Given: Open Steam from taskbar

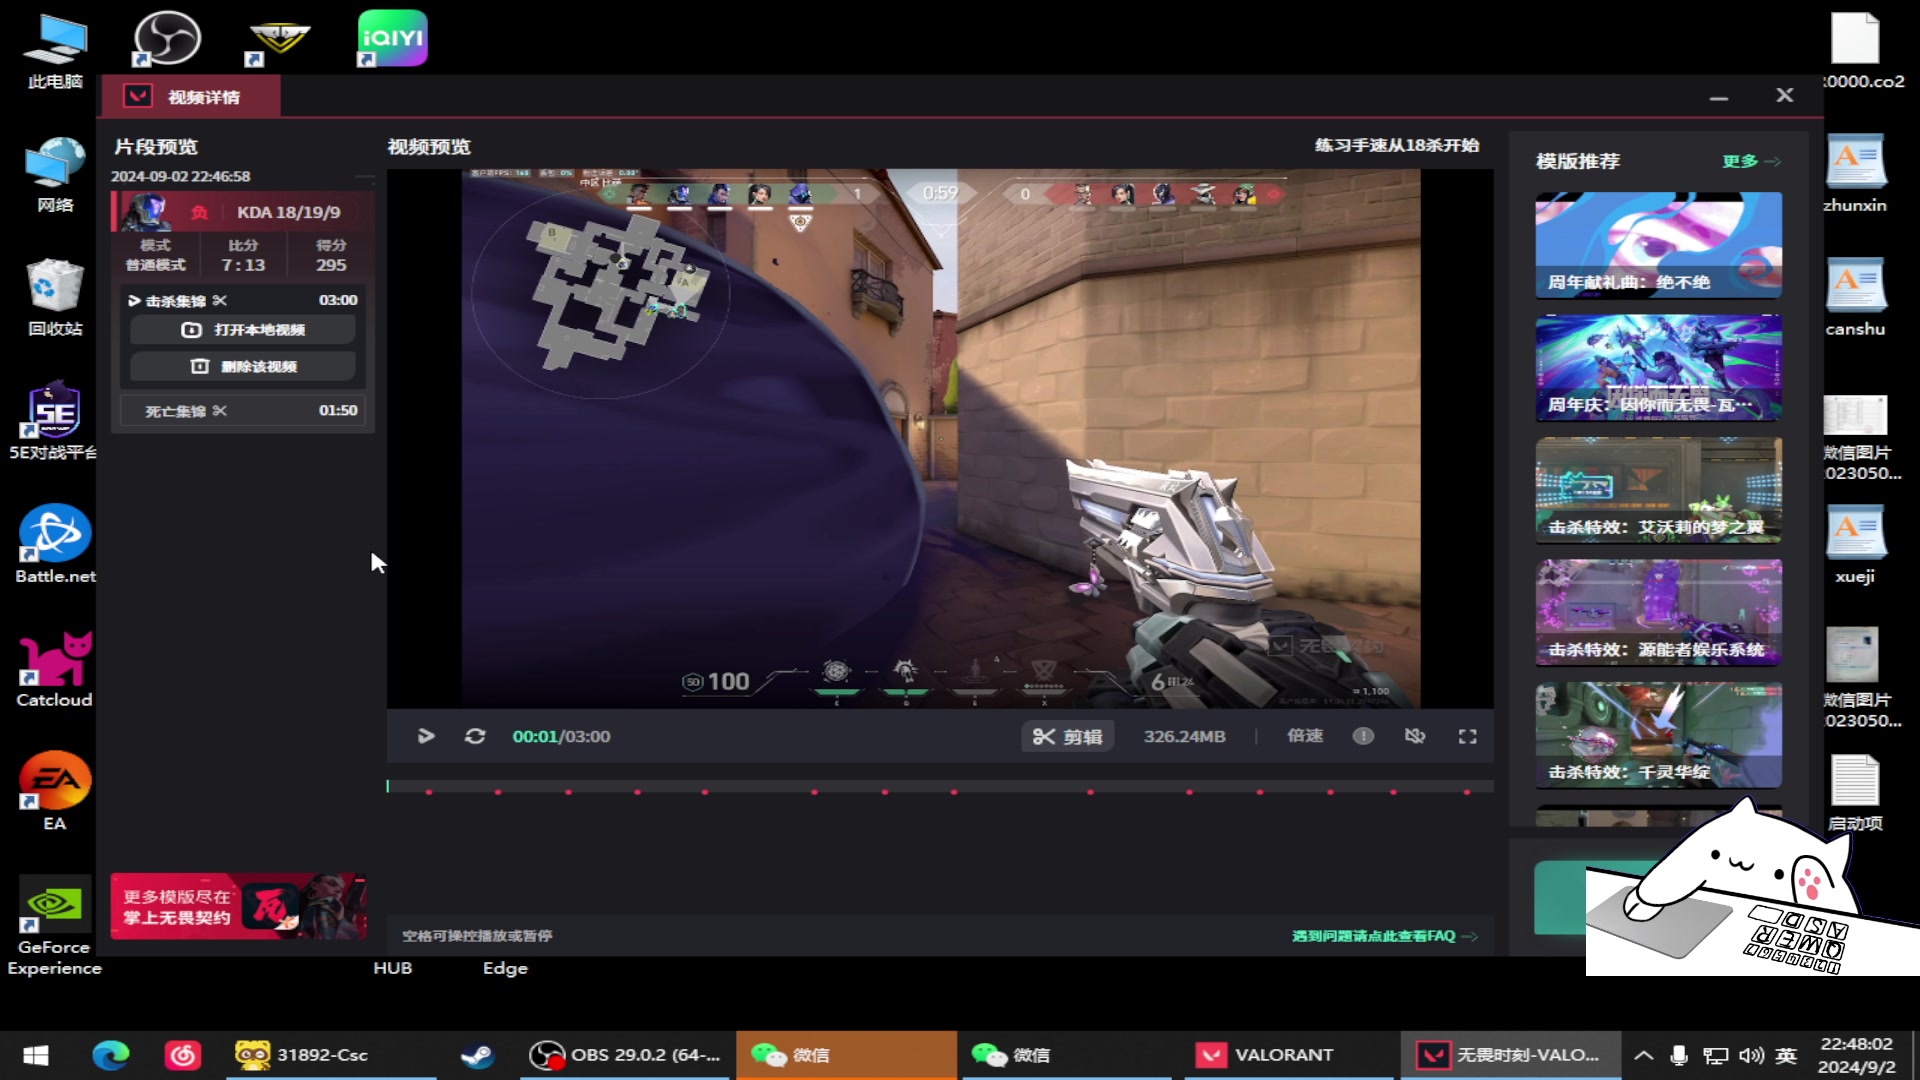Looking at the screenshot, I should point(477,1055).
